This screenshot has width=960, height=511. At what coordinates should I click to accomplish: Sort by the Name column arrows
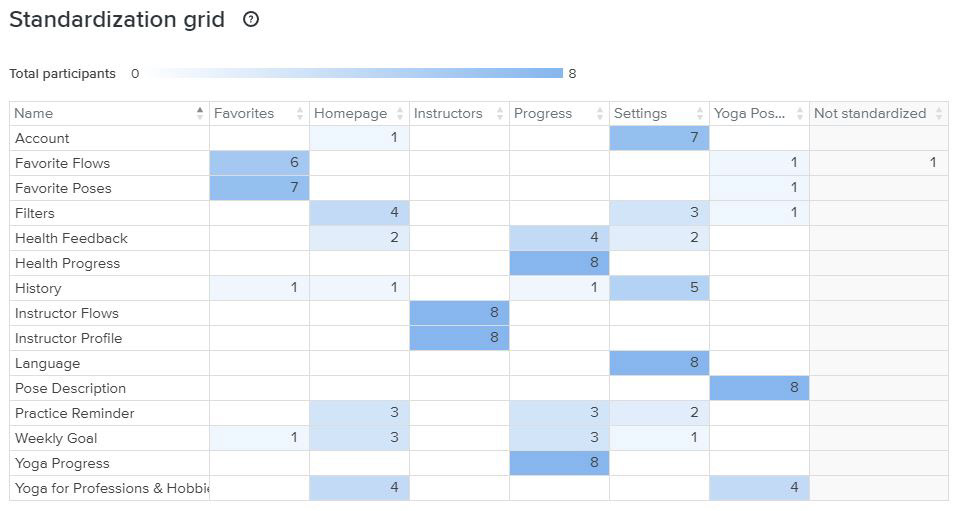coord(200,114)
